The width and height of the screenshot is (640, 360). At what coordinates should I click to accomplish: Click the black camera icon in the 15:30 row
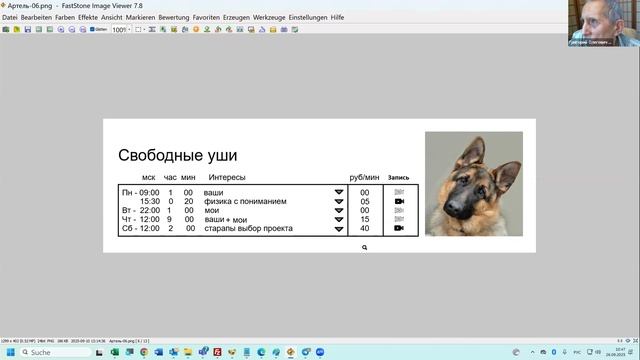click(x=399, y=201)
